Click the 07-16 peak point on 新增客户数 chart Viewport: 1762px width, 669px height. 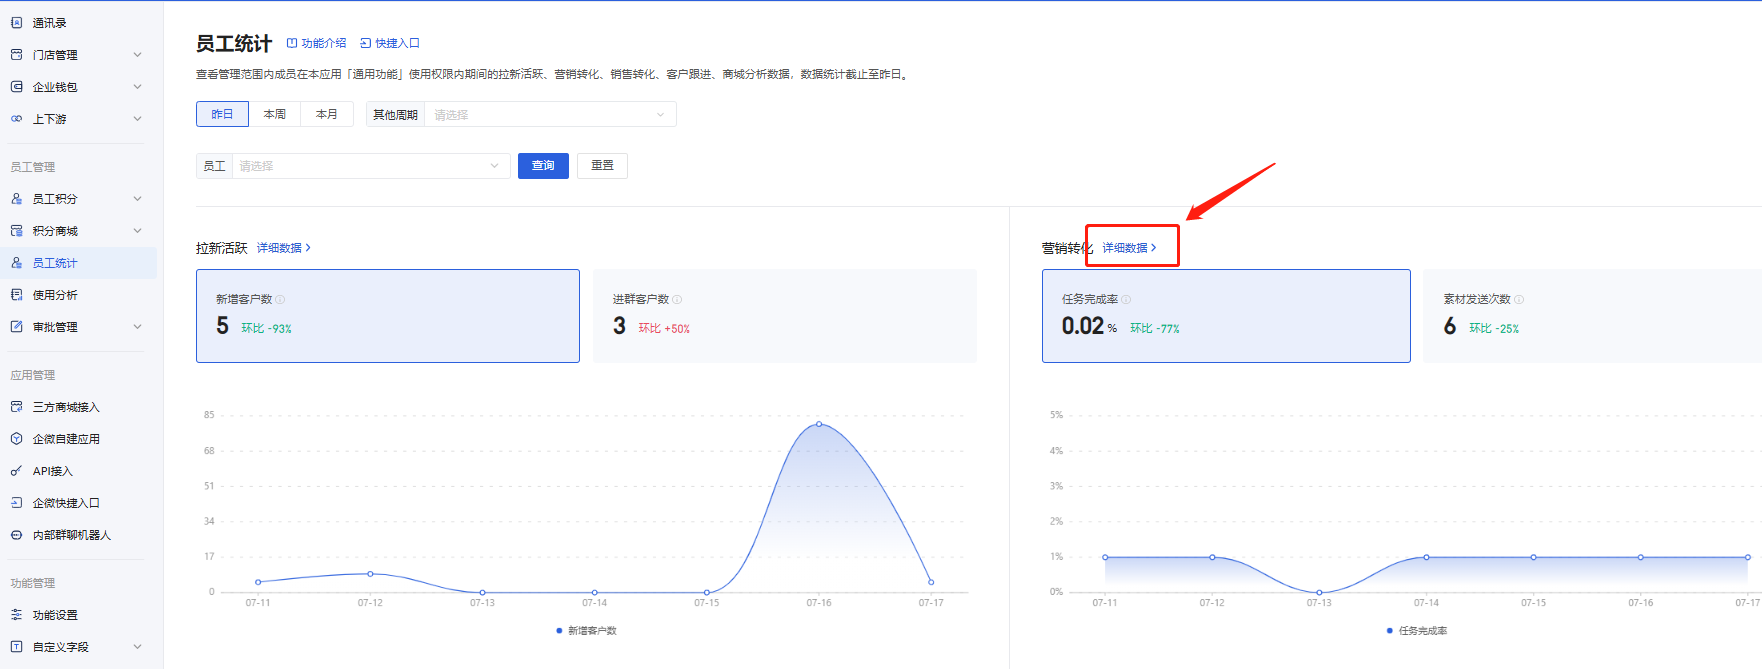point(819,424)
